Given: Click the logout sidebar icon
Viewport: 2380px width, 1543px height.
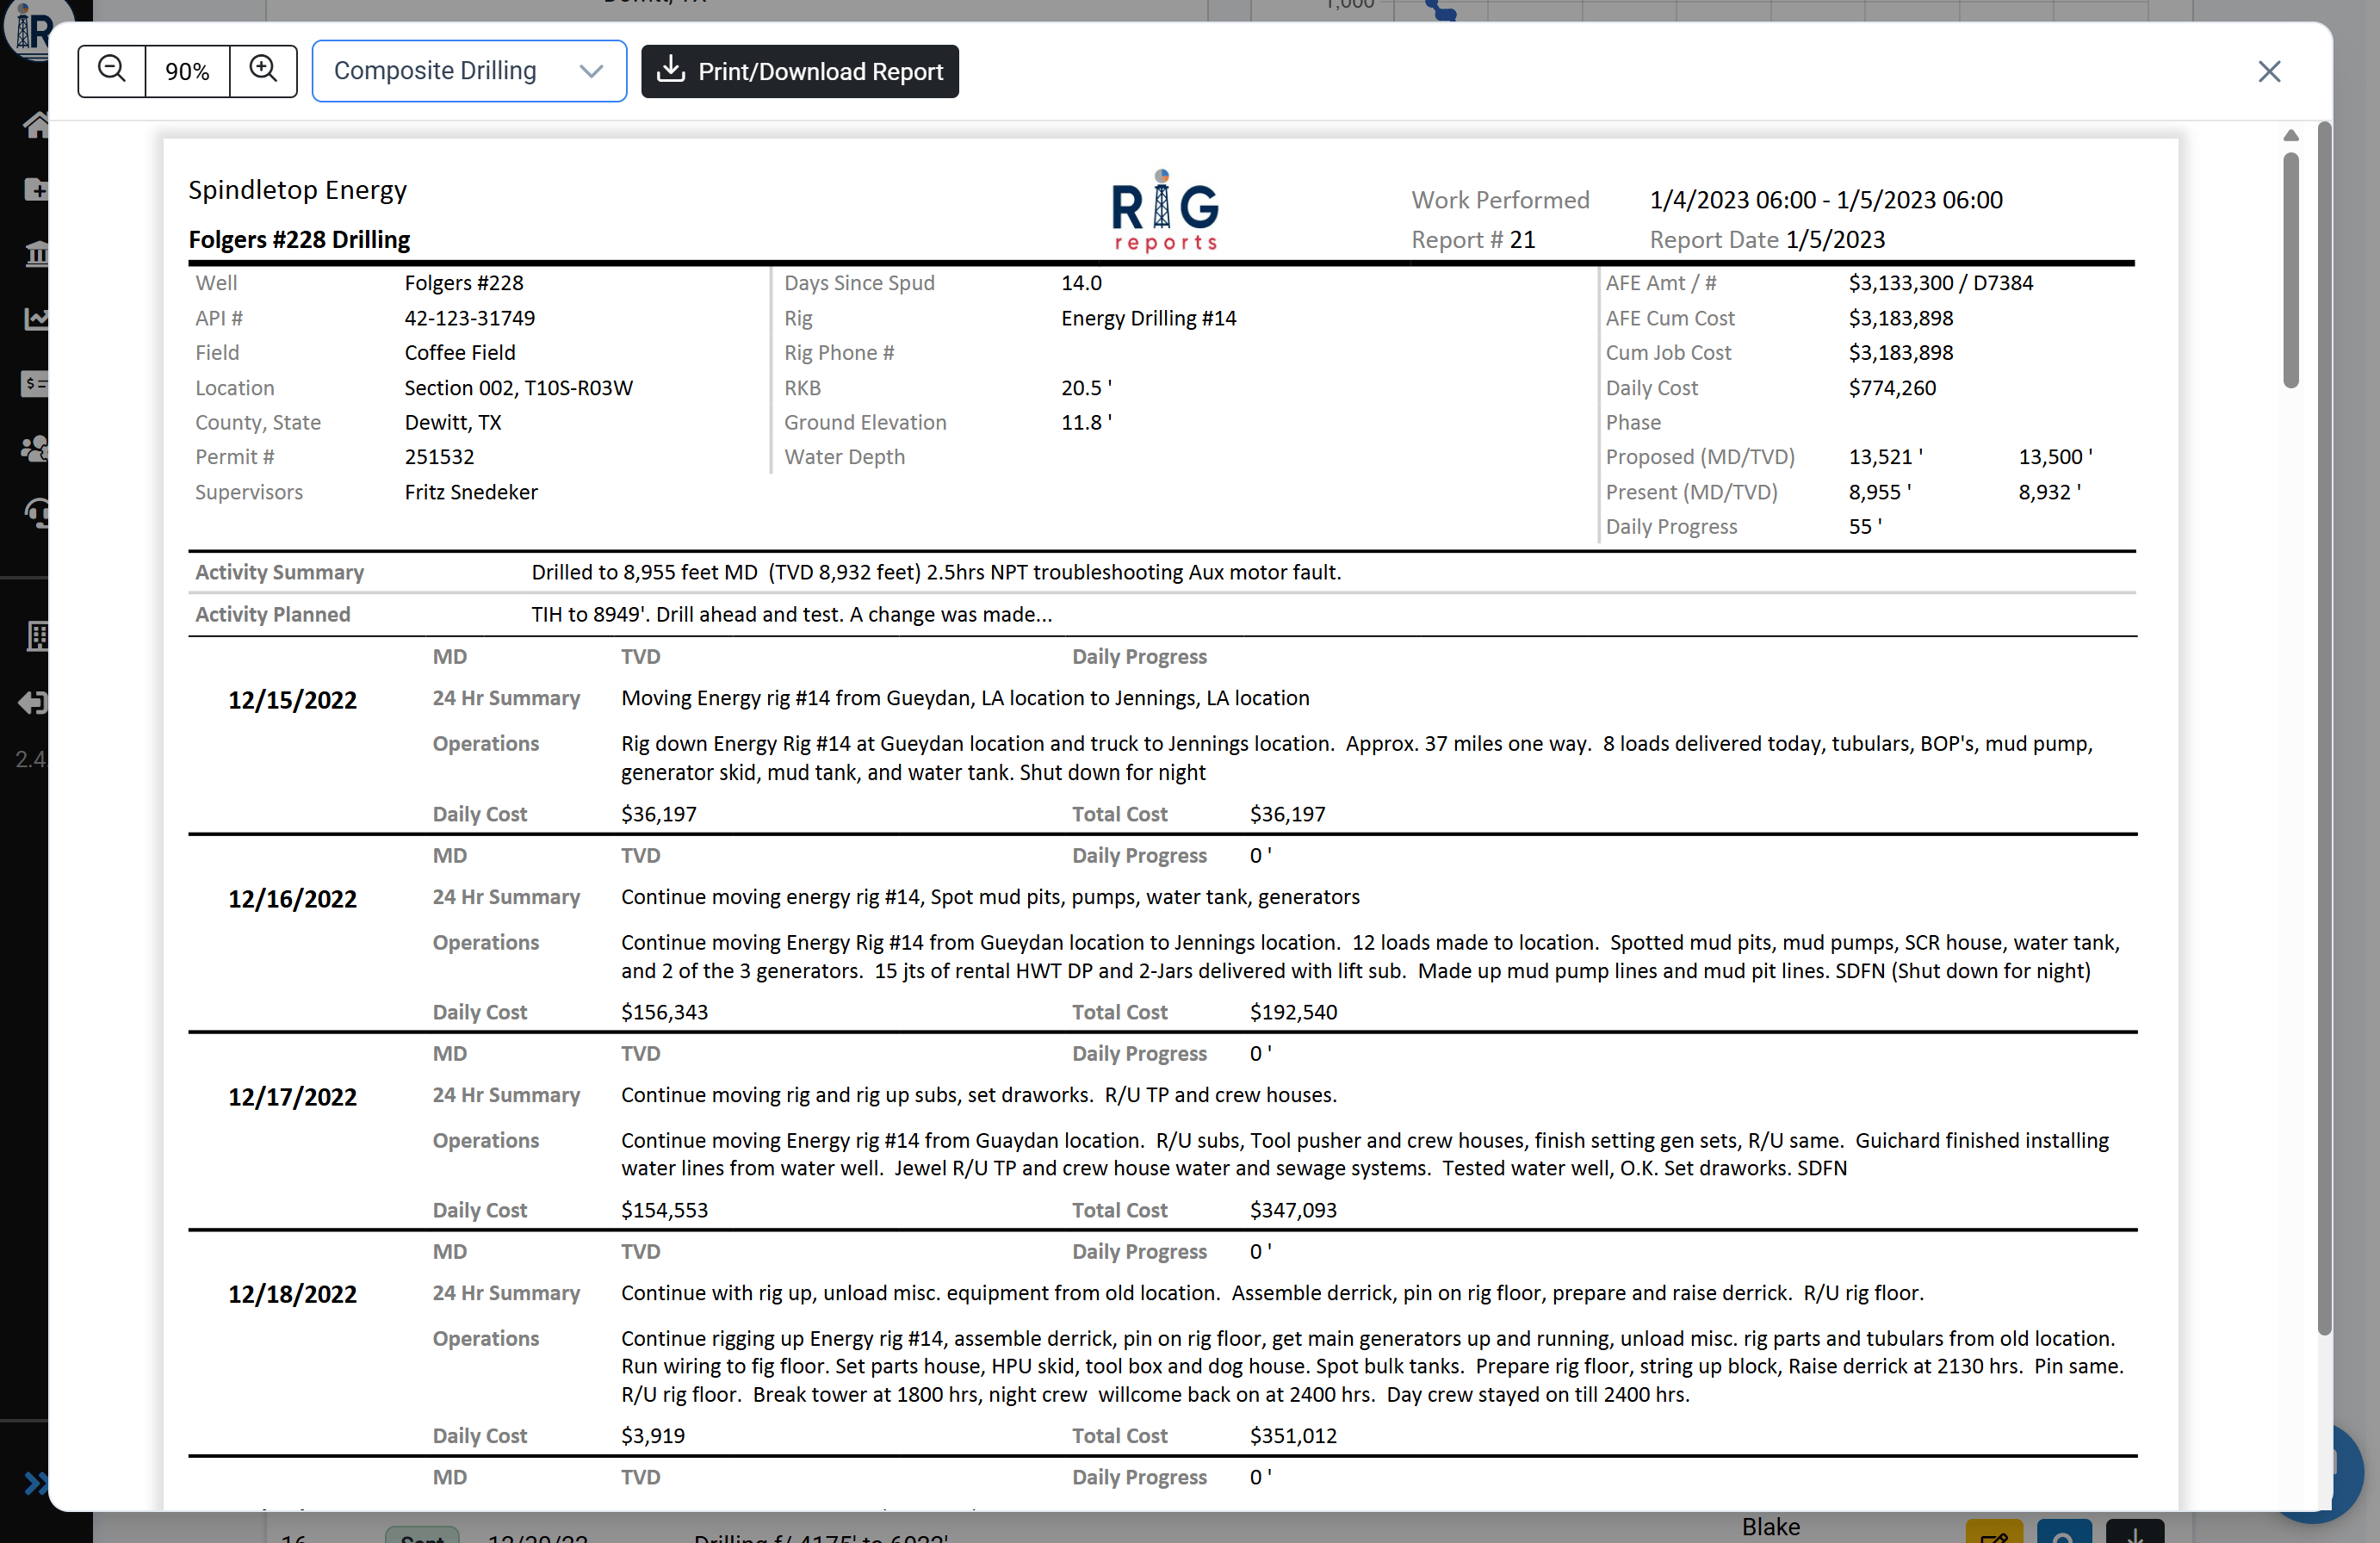Looking at the screenshot, I should 34,702.
